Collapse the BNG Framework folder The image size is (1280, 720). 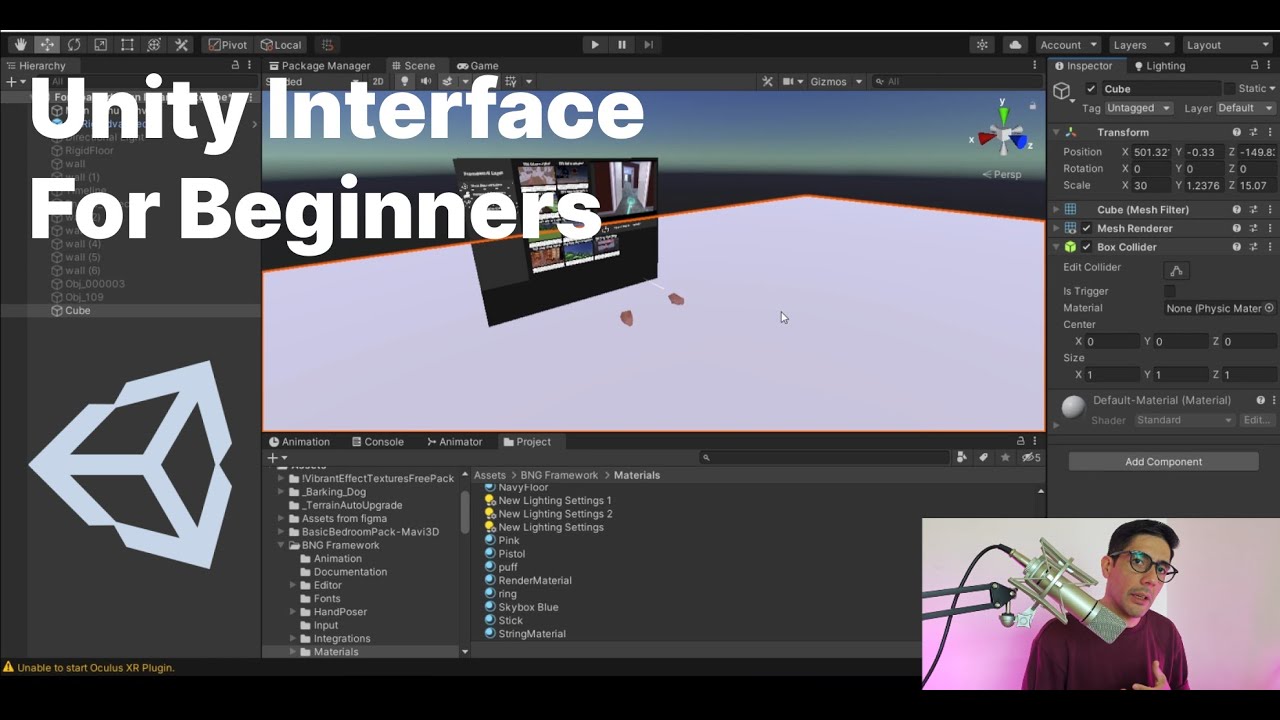281,545
